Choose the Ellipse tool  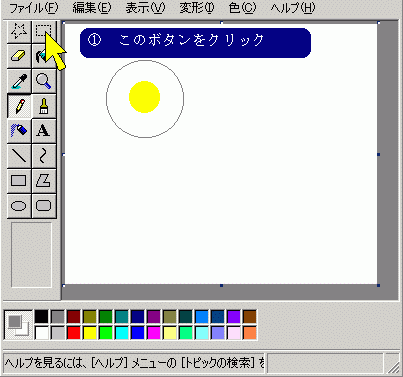click(x=19, y=206)
